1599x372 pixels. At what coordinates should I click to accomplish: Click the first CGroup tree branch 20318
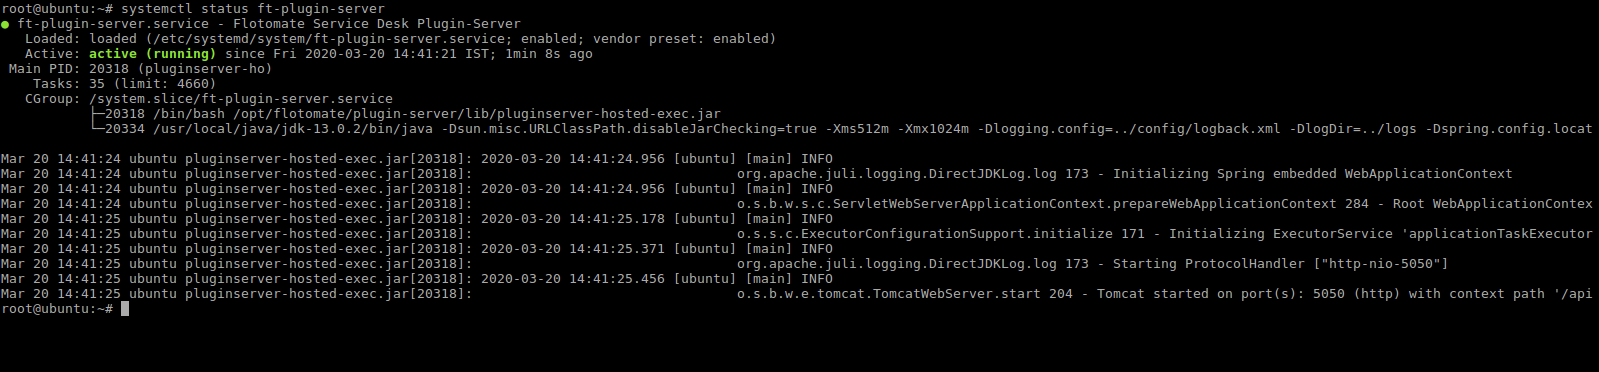point(125,114)
